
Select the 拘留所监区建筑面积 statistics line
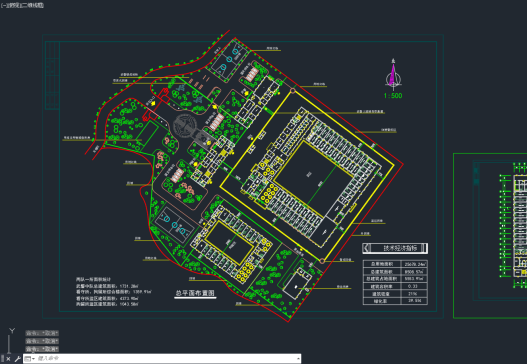coord(107,304)
